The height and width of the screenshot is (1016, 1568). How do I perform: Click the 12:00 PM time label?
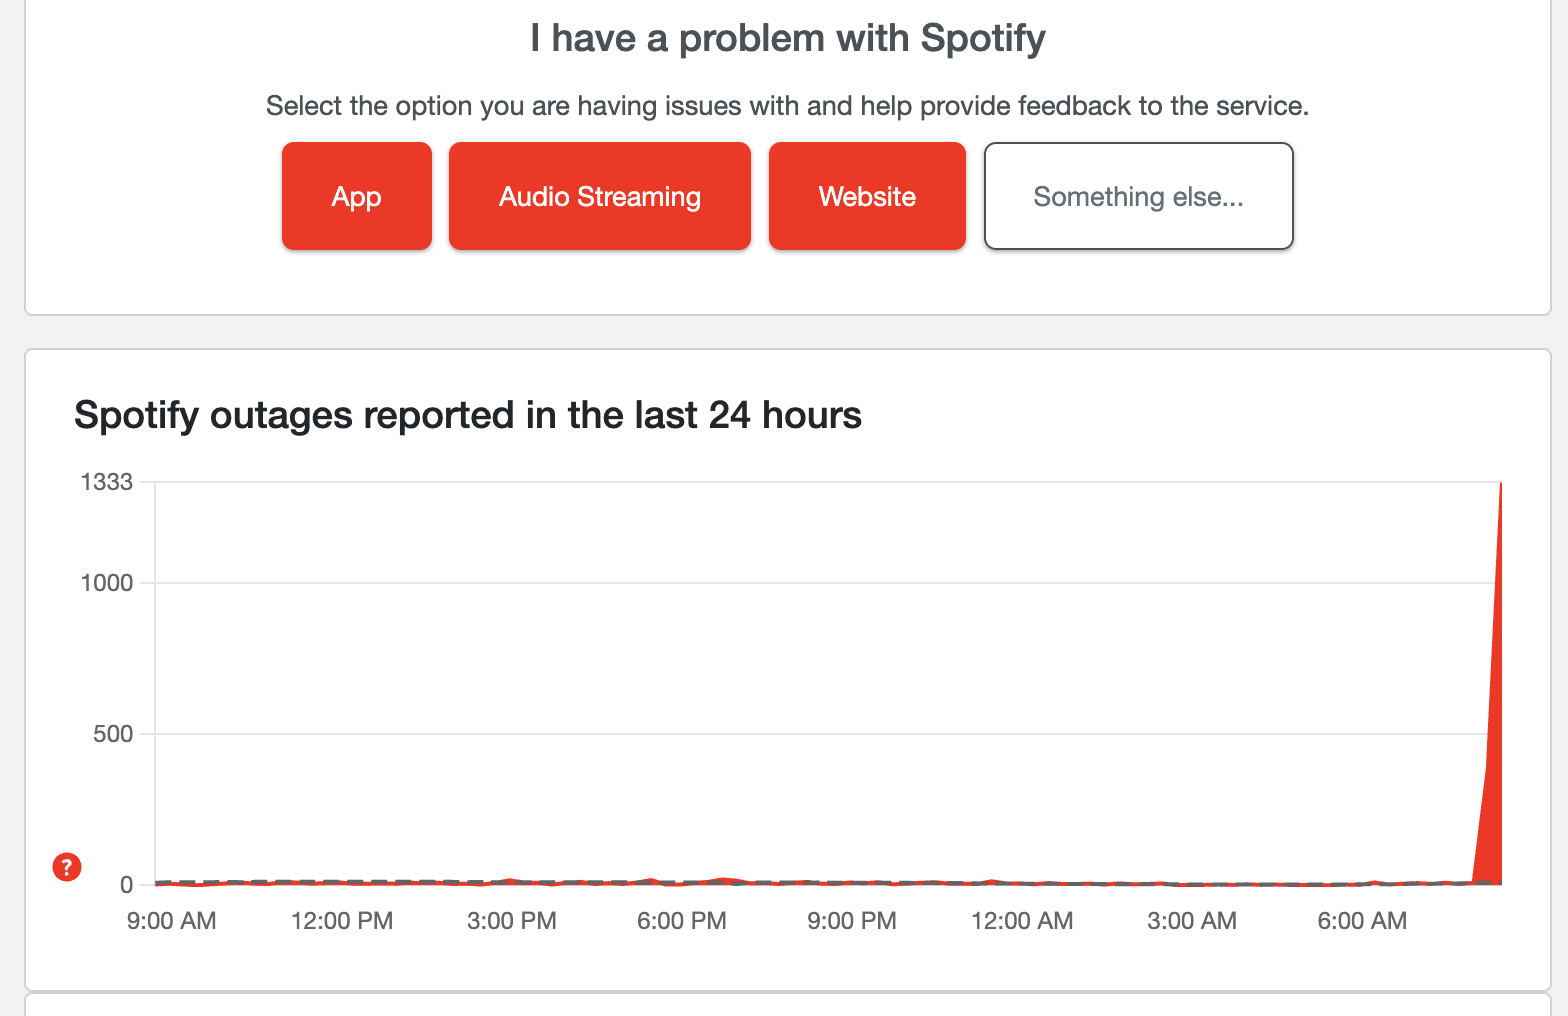tap(342, 921)
